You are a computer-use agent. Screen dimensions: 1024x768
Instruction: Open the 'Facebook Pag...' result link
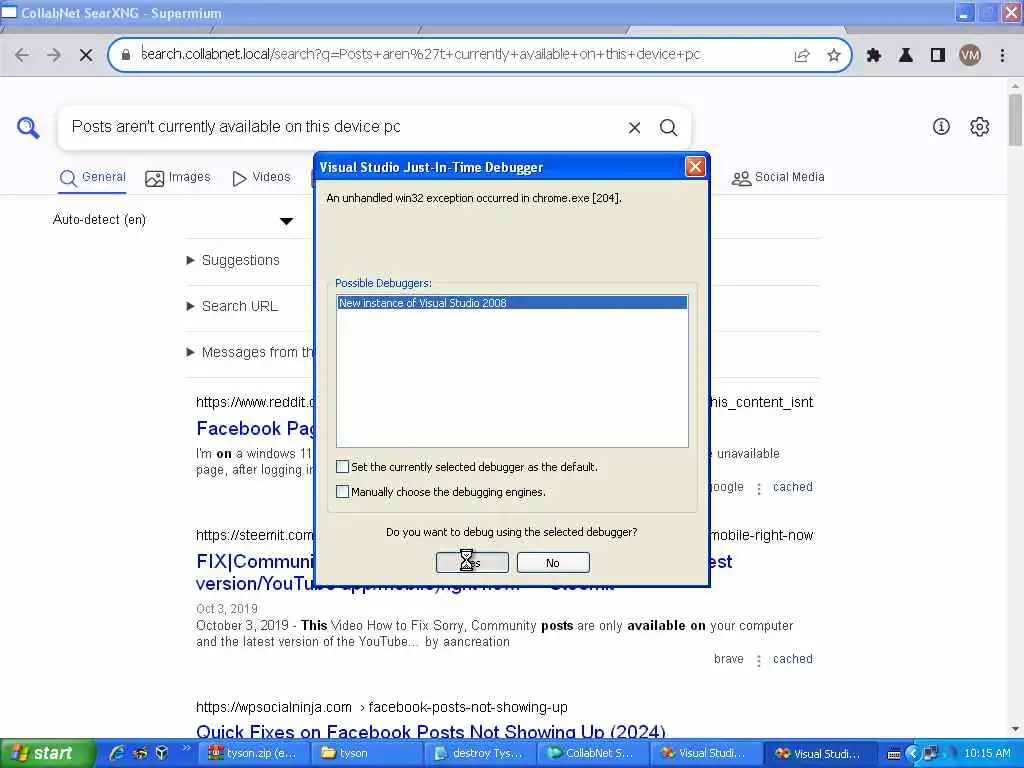coord(255,428)
